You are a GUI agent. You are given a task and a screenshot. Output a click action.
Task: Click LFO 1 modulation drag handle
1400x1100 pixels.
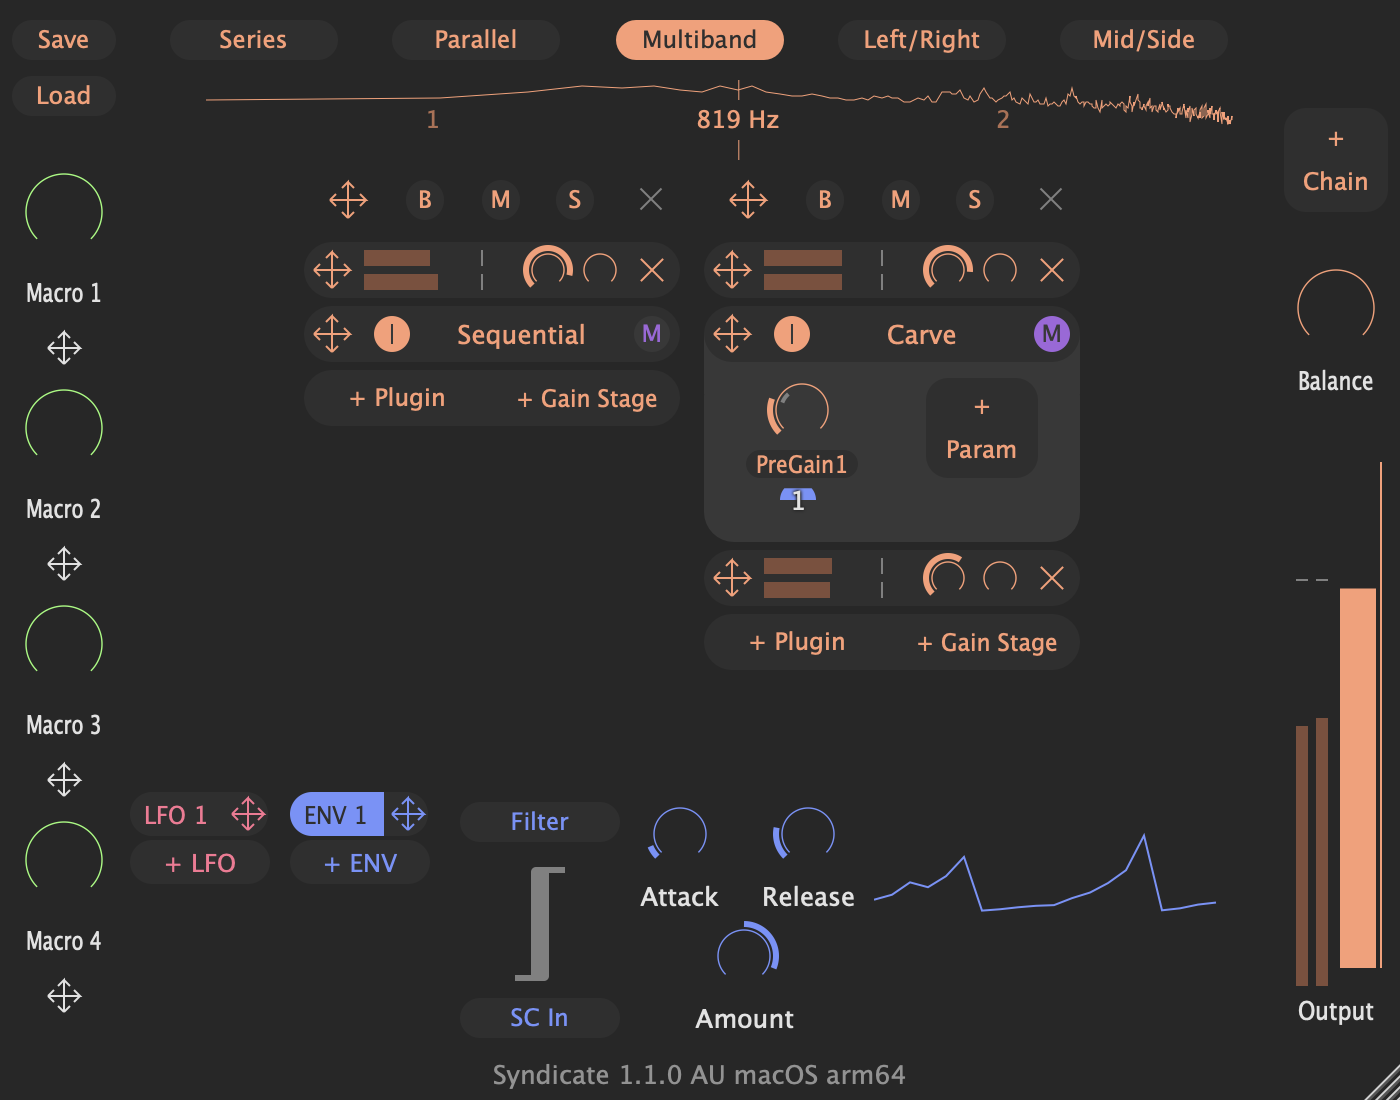[248, 814]
